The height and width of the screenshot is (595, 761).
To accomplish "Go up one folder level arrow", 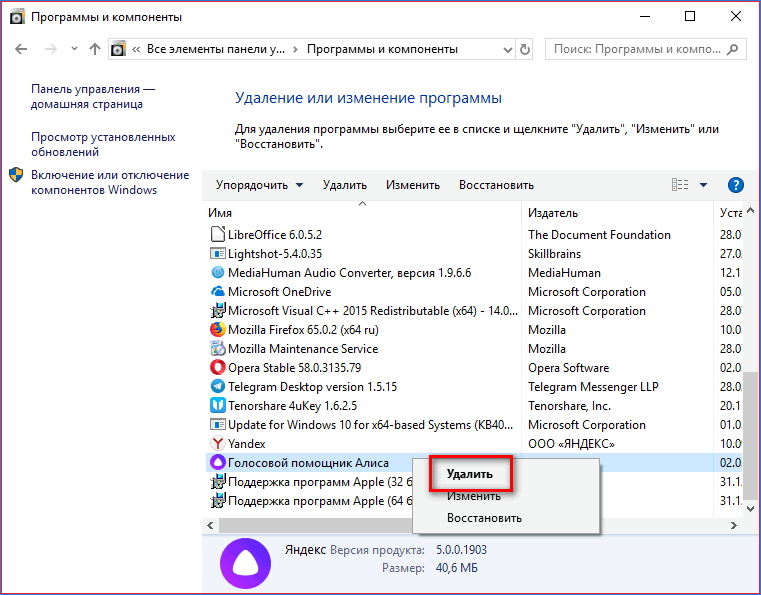I will pyautogui.click(x=95, y=49).
